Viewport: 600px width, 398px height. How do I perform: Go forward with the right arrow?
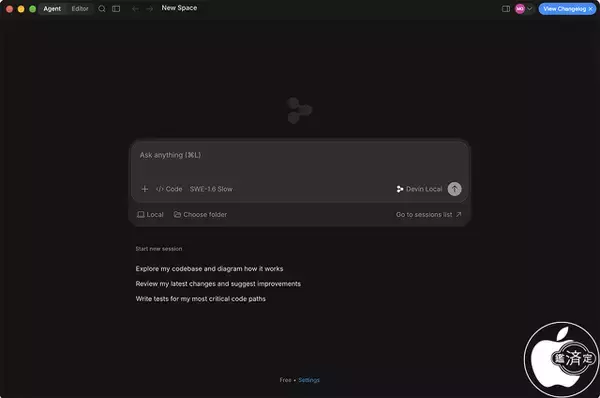tap(149, 8)
